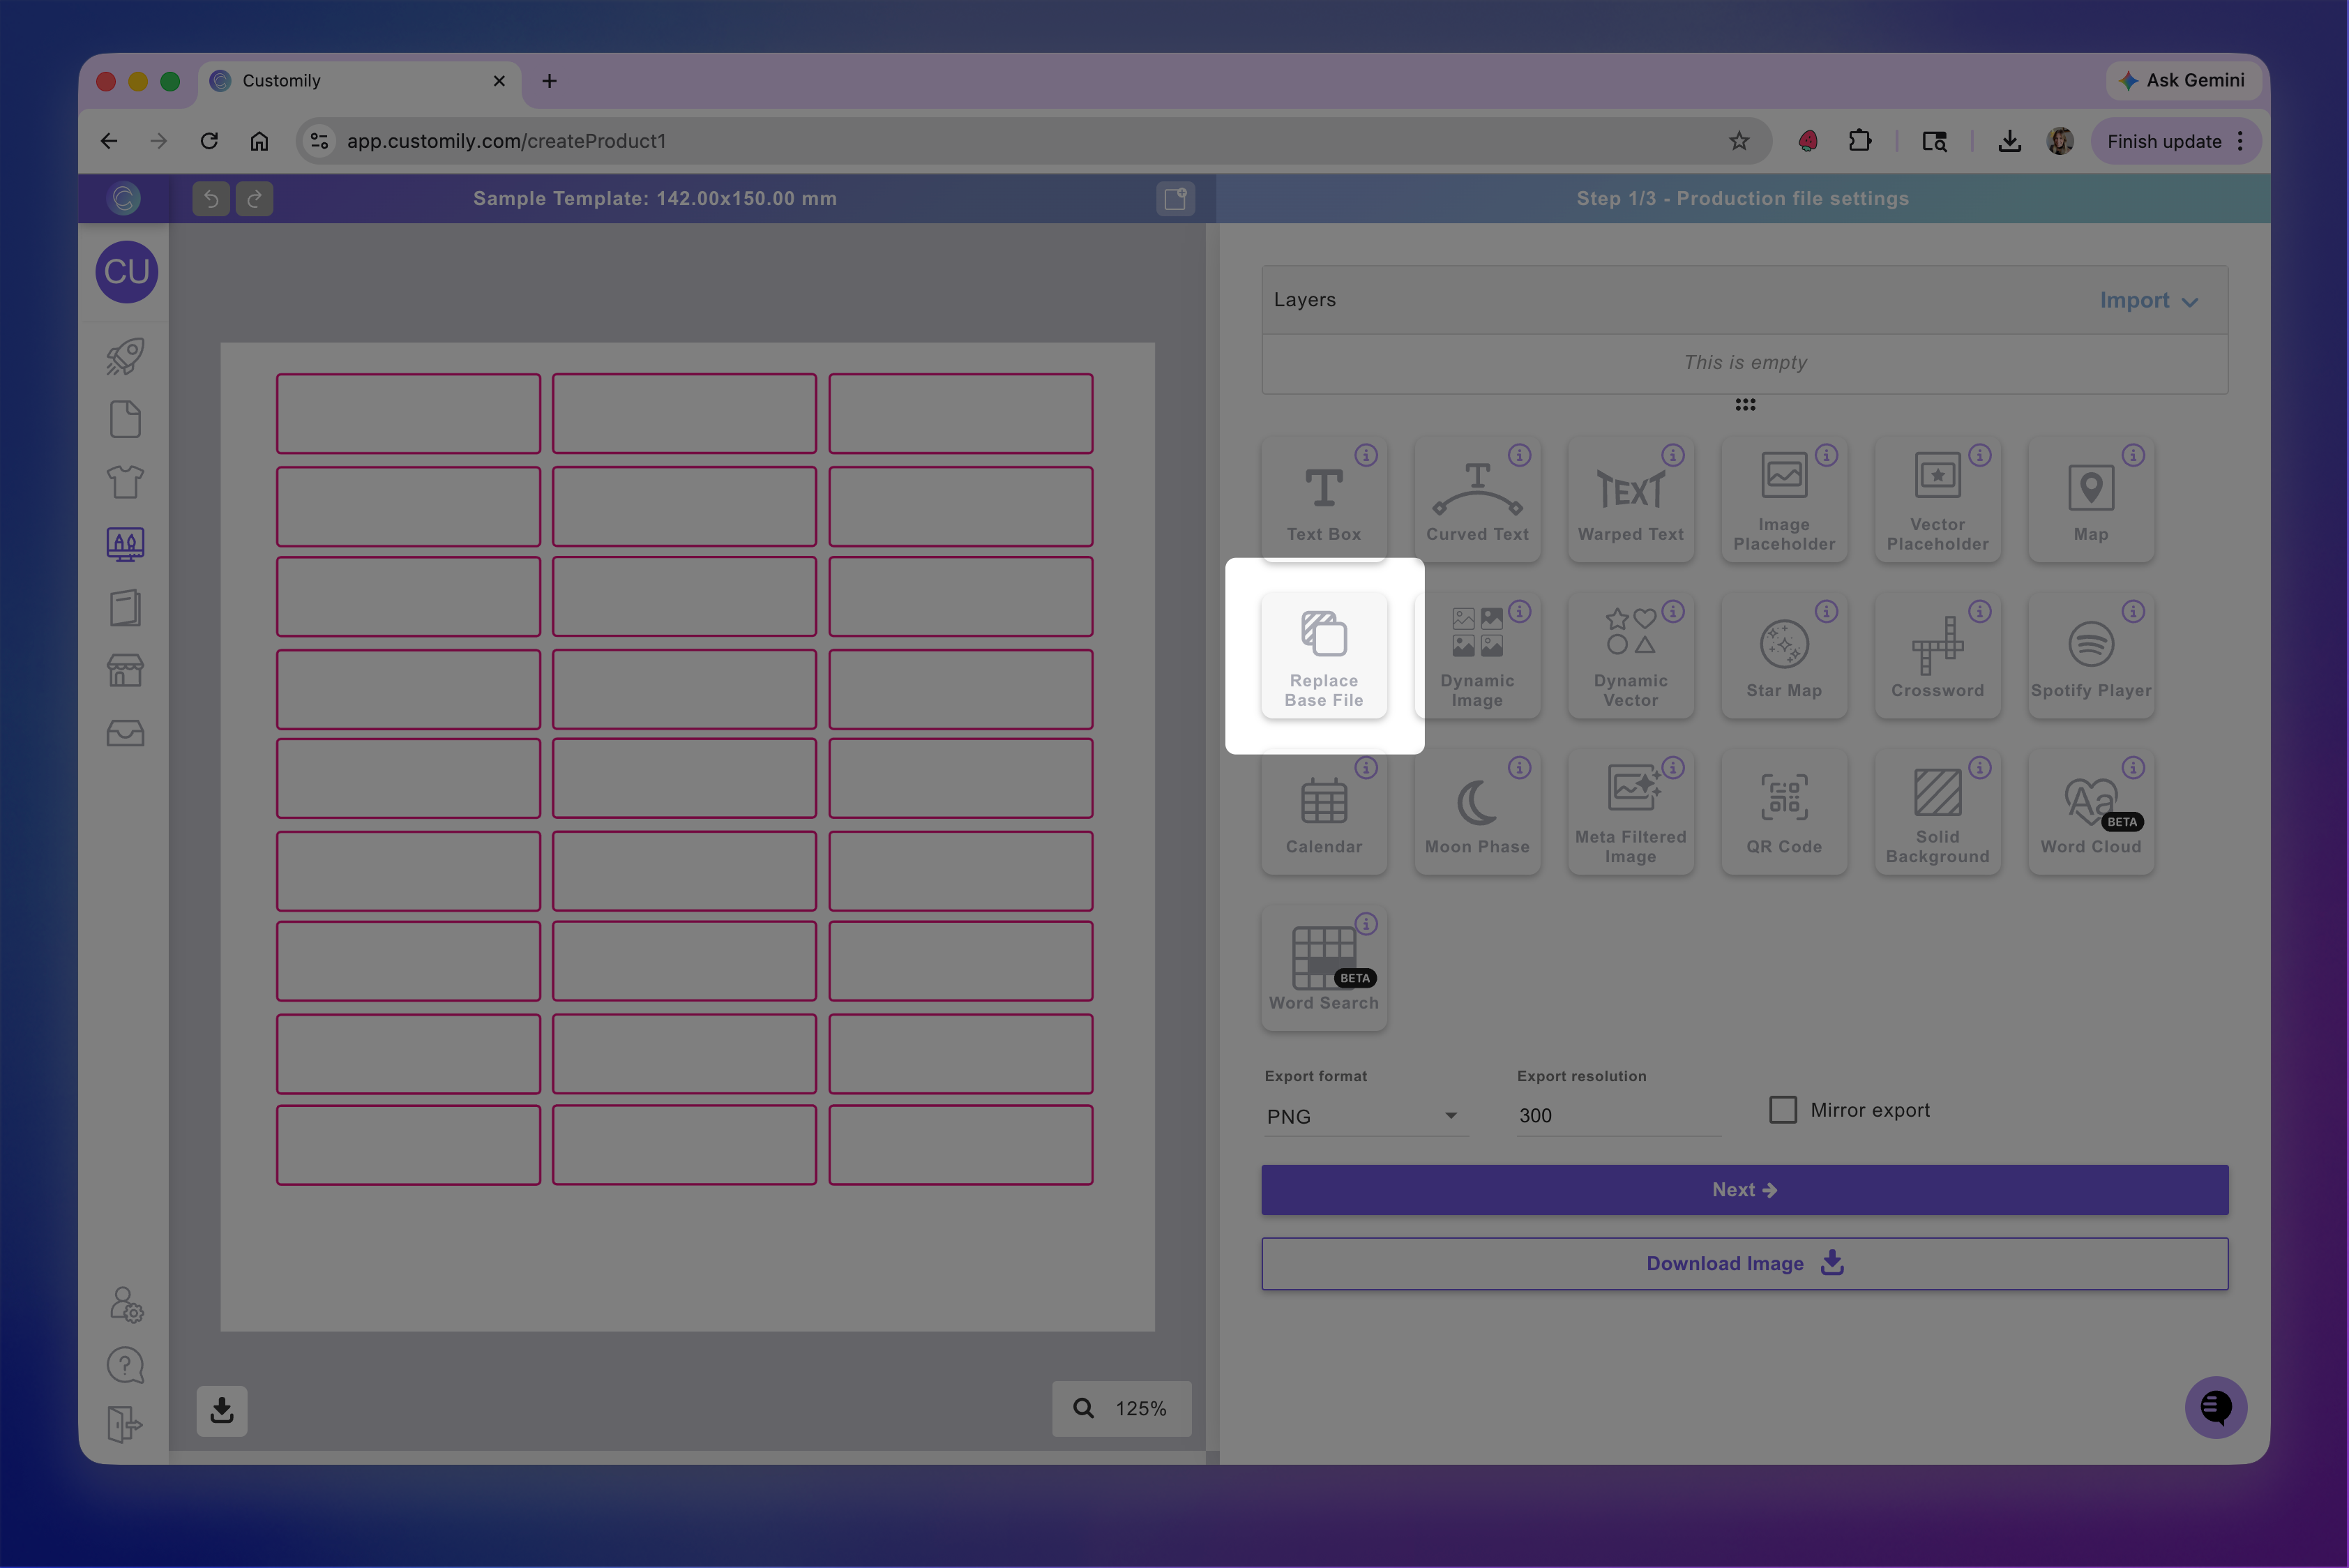The image size is (2349, 1568).
Task: Add a QR Code element
Action: [1784, 812]
